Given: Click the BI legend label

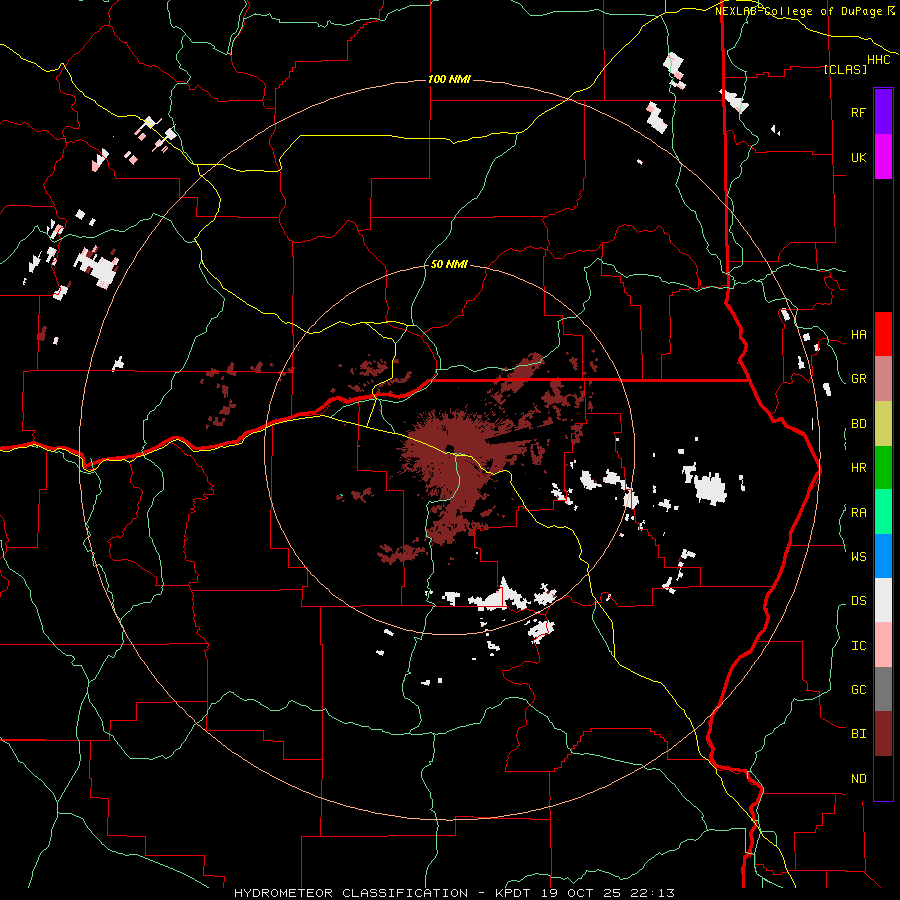Looking at the screenshot, I should pyautogui.click(x=858, y=734).
